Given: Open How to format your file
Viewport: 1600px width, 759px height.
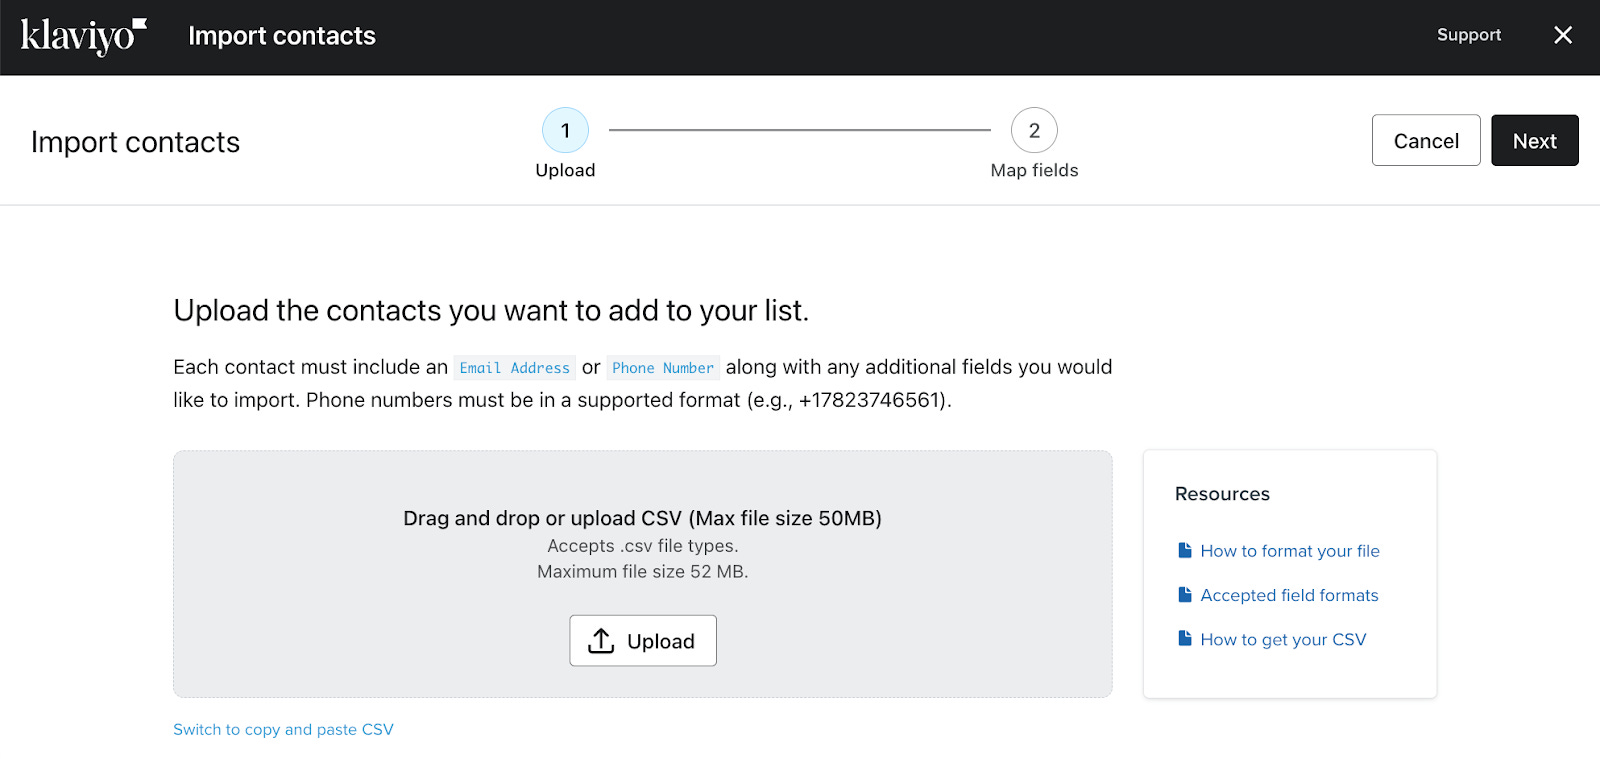Looking at the screenshot, I should [1290, 551].
